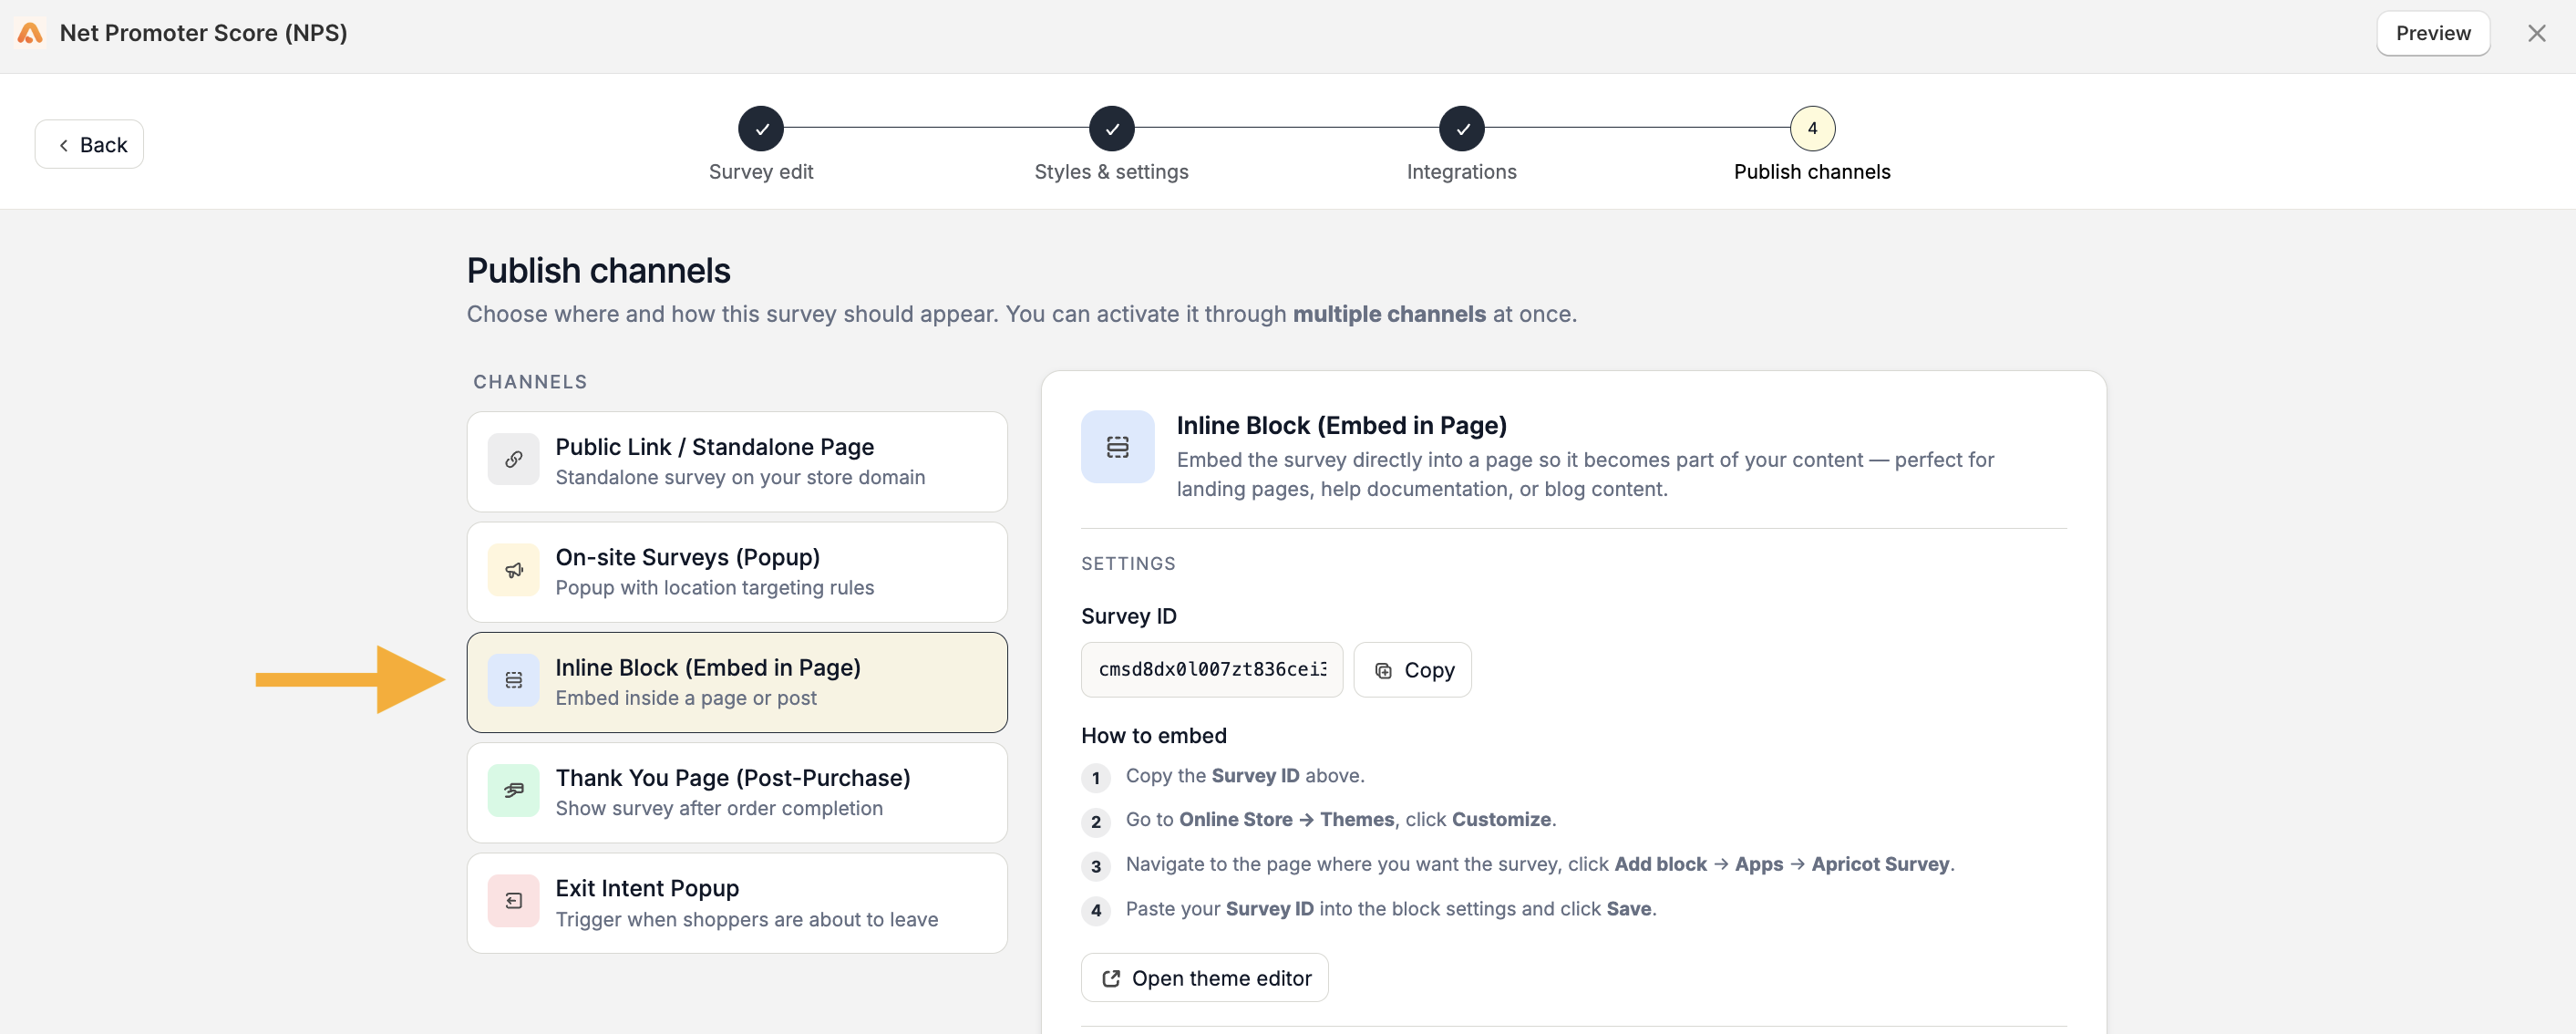The image size is (2576, 1034).
Task: Click the Integrations step label
Action: (1461, 171)
